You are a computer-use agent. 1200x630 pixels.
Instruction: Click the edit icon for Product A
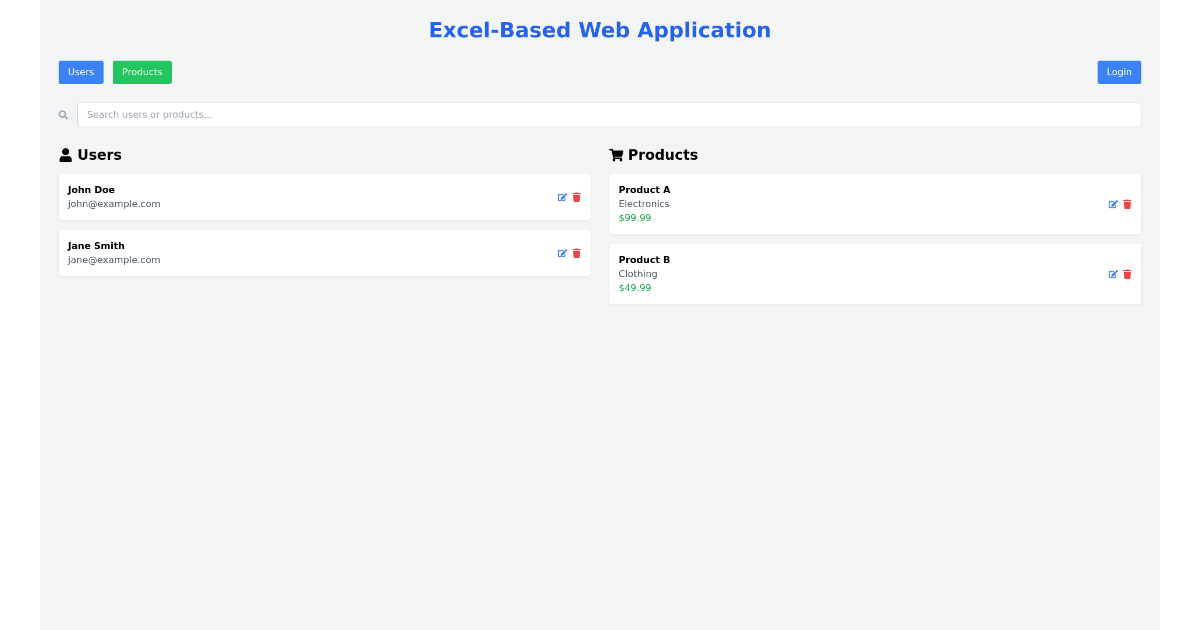click(1113, 204)
